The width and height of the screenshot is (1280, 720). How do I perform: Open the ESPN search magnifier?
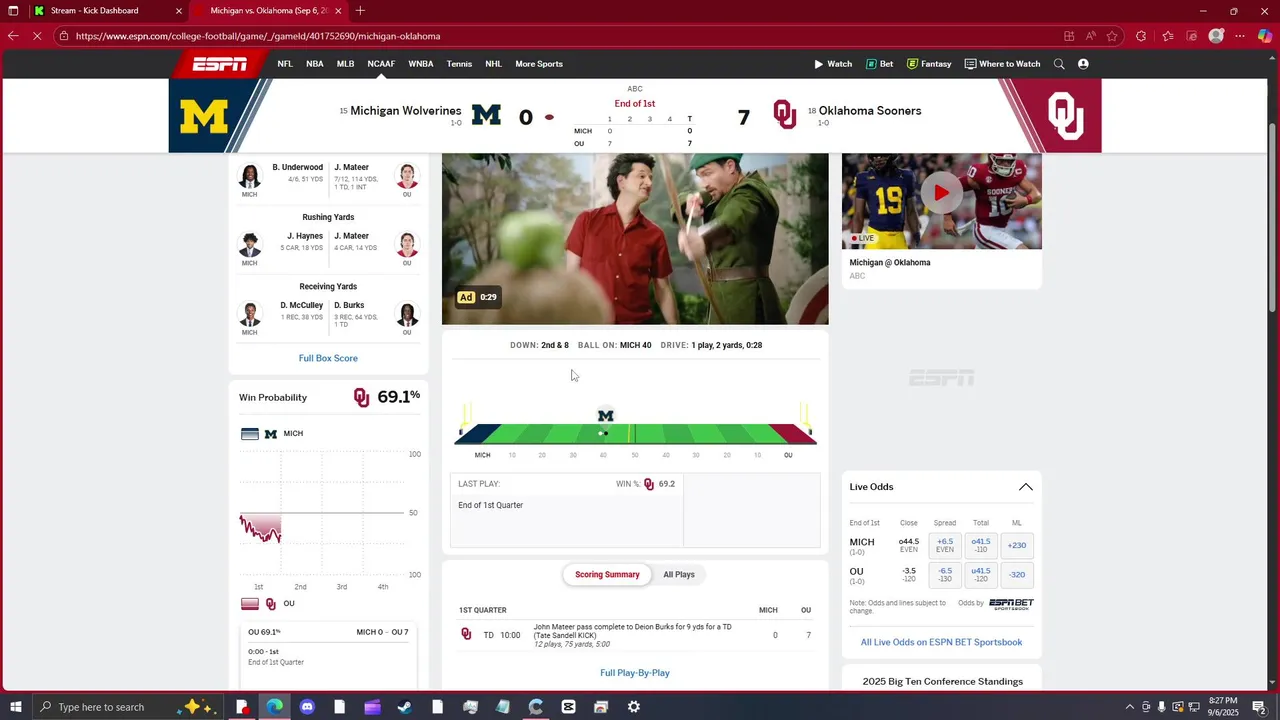pyautogui.click(x=1059, y=64)
